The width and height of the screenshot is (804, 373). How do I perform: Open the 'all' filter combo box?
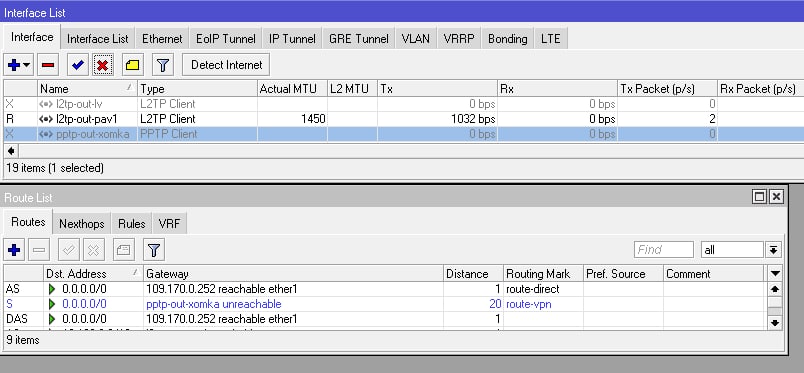click(732, 250)
